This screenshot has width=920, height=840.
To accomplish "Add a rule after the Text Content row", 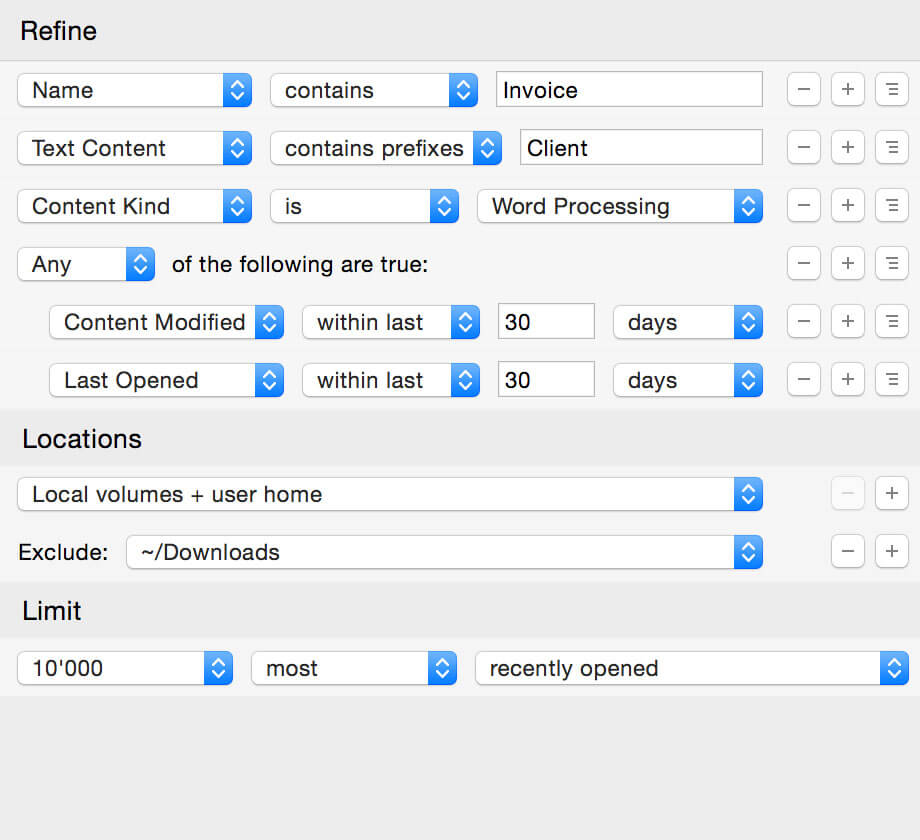I will point(847,148).
